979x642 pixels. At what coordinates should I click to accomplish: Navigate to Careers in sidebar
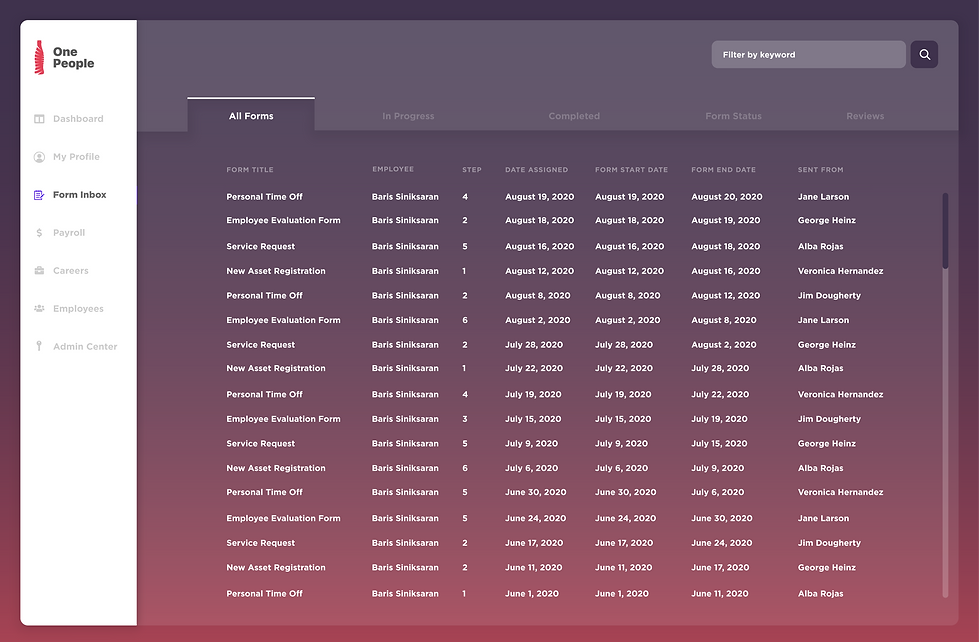[x=71, y=270]
